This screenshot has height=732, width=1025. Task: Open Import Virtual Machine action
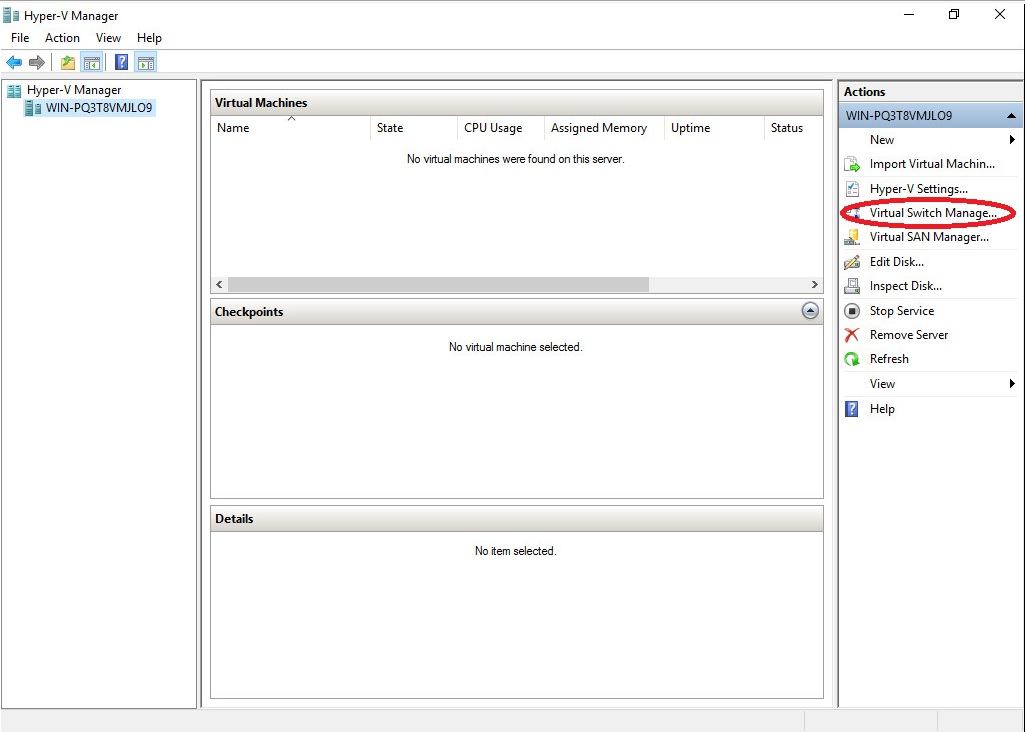click(x=932, y=164)
